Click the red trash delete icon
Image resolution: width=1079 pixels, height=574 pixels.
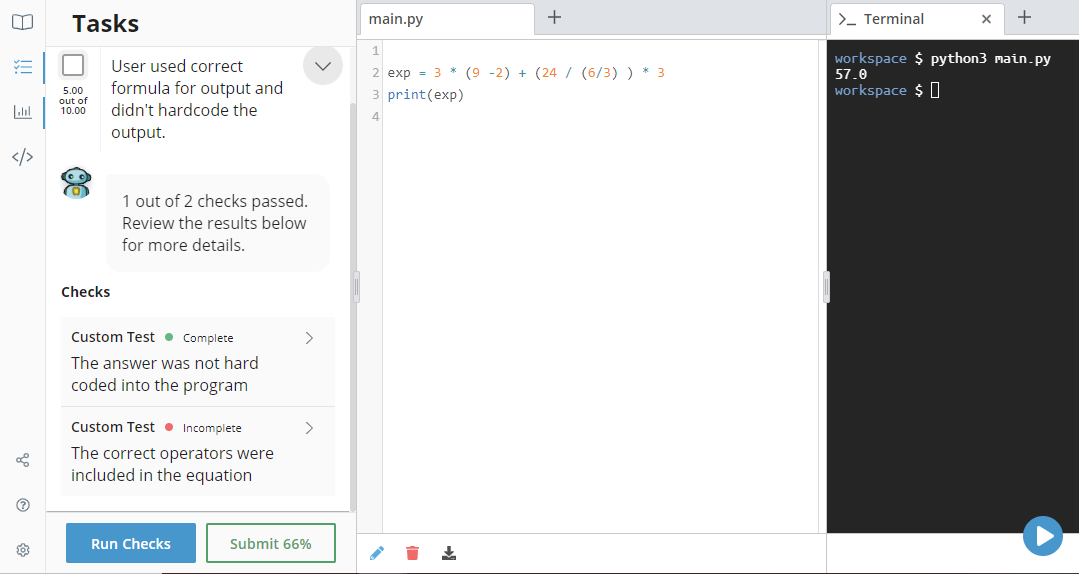coord(412,553)
